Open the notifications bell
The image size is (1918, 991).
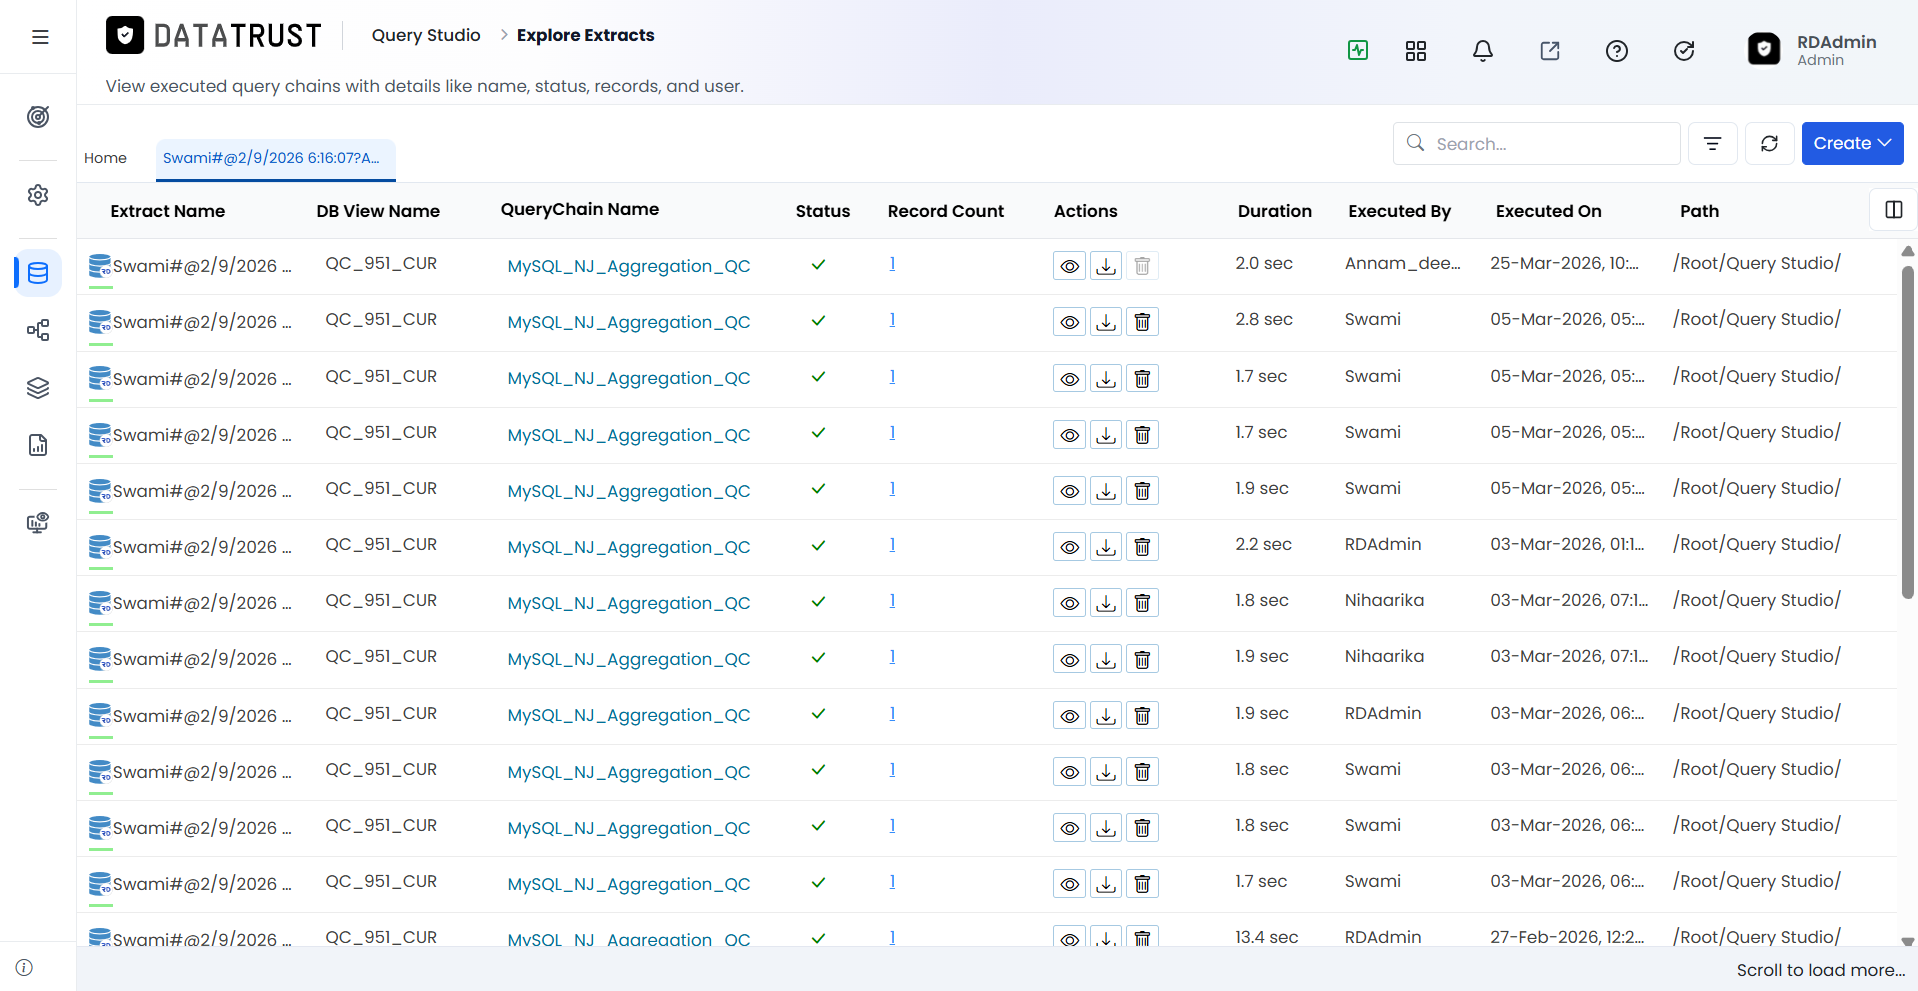[x=1483, y=51]
